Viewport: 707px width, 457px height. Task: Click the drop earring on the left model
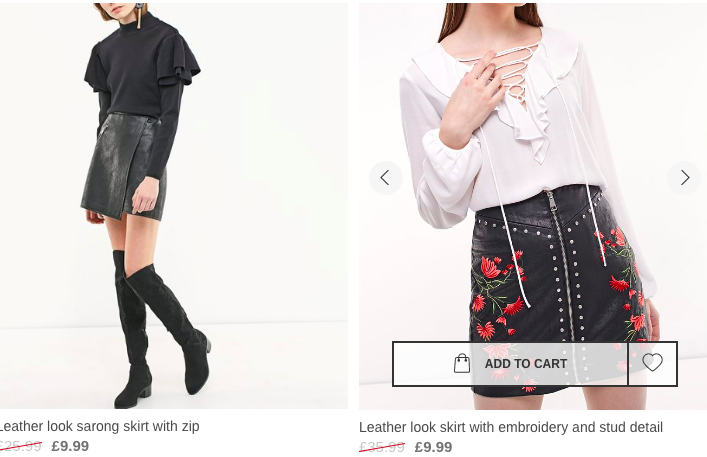point(139,15)
